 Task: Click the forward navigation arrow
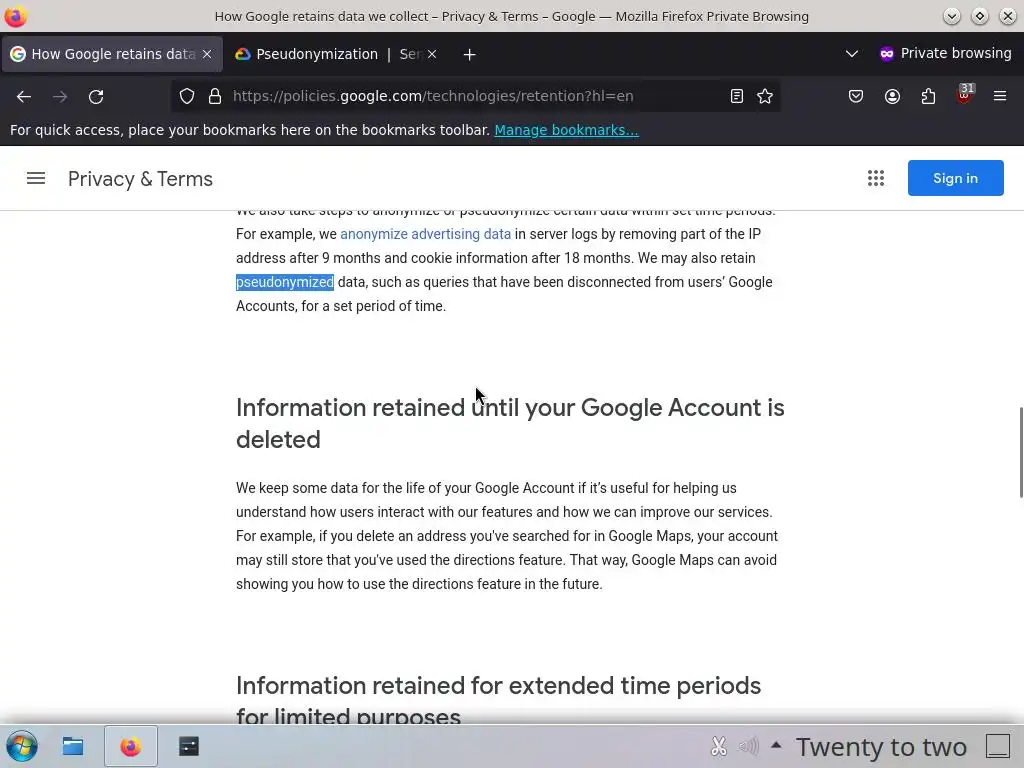tap(60, 97)
